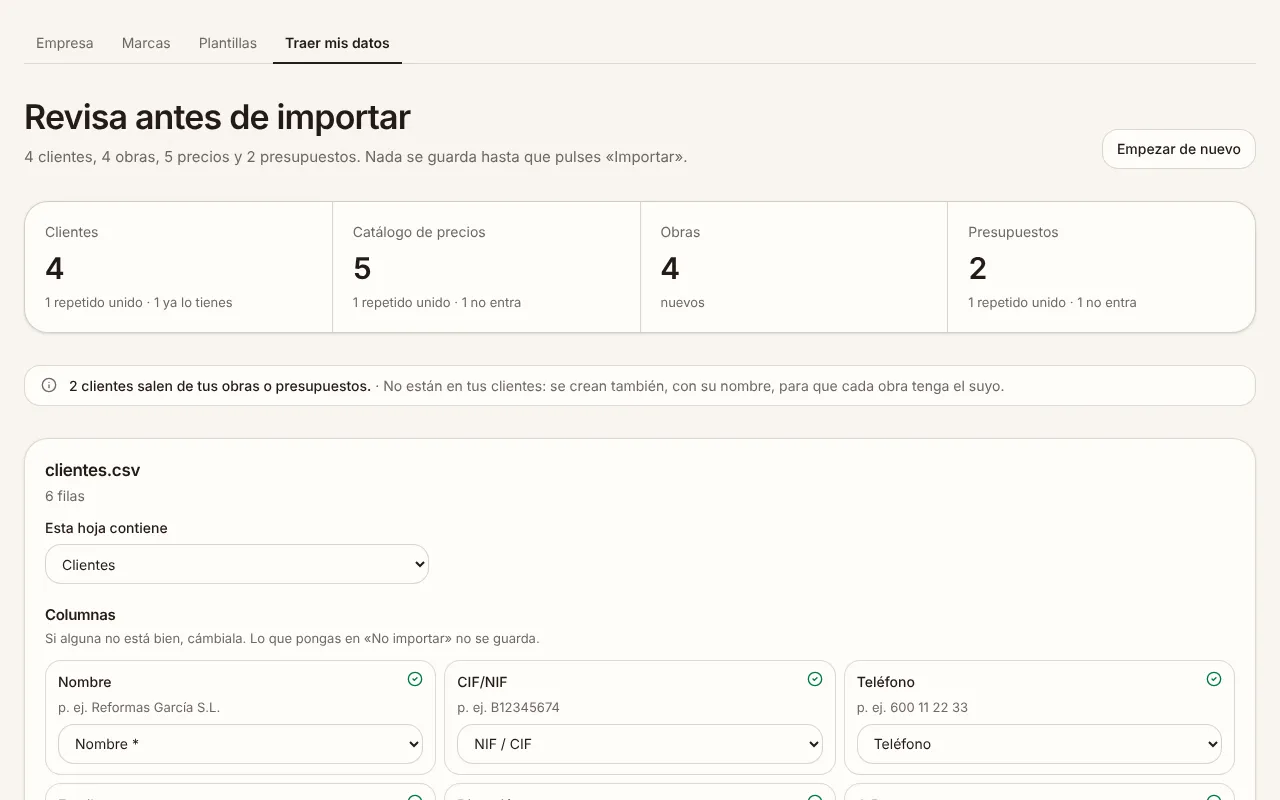This screenshot has width=1280, height=800.
Task: Click the green check icon on Teléfono column
Action: (1214, 679)
